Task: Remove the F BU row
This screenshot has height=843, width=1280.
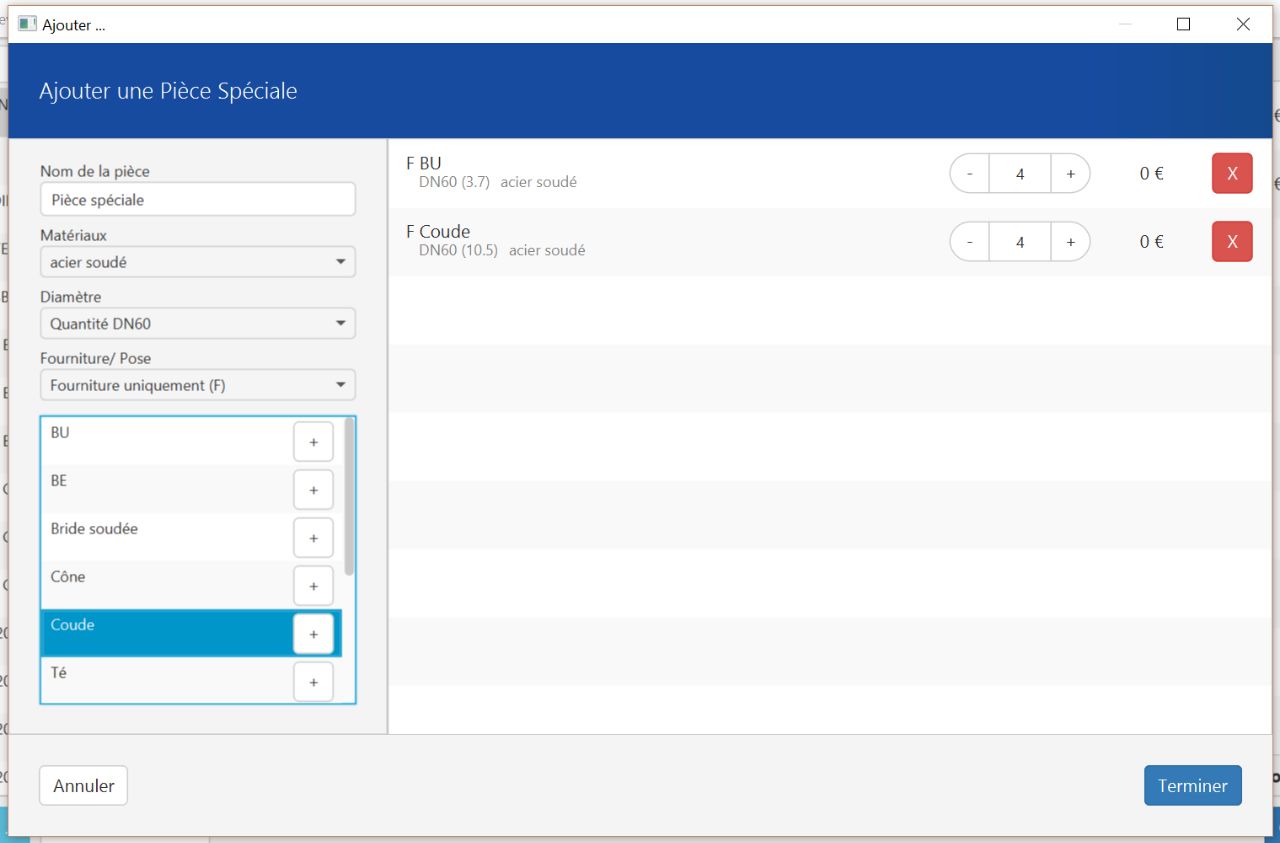Action: point(1232,174)
